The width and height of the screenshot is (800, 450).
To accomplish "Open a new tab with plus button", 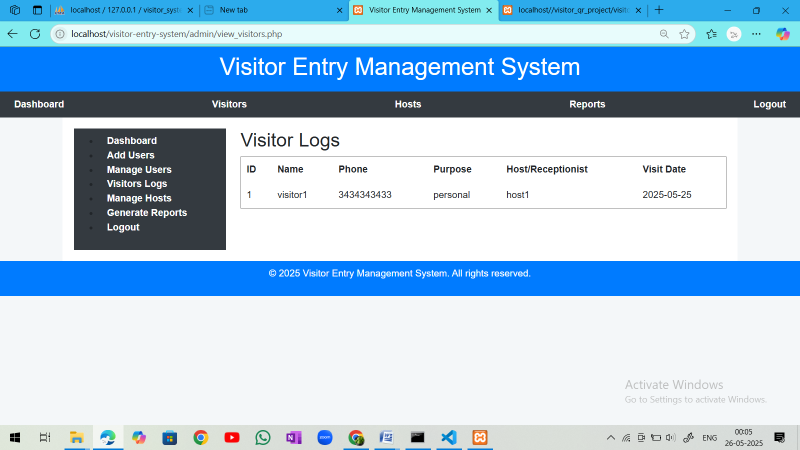I will pyautogui.click(x=659, y=10).
